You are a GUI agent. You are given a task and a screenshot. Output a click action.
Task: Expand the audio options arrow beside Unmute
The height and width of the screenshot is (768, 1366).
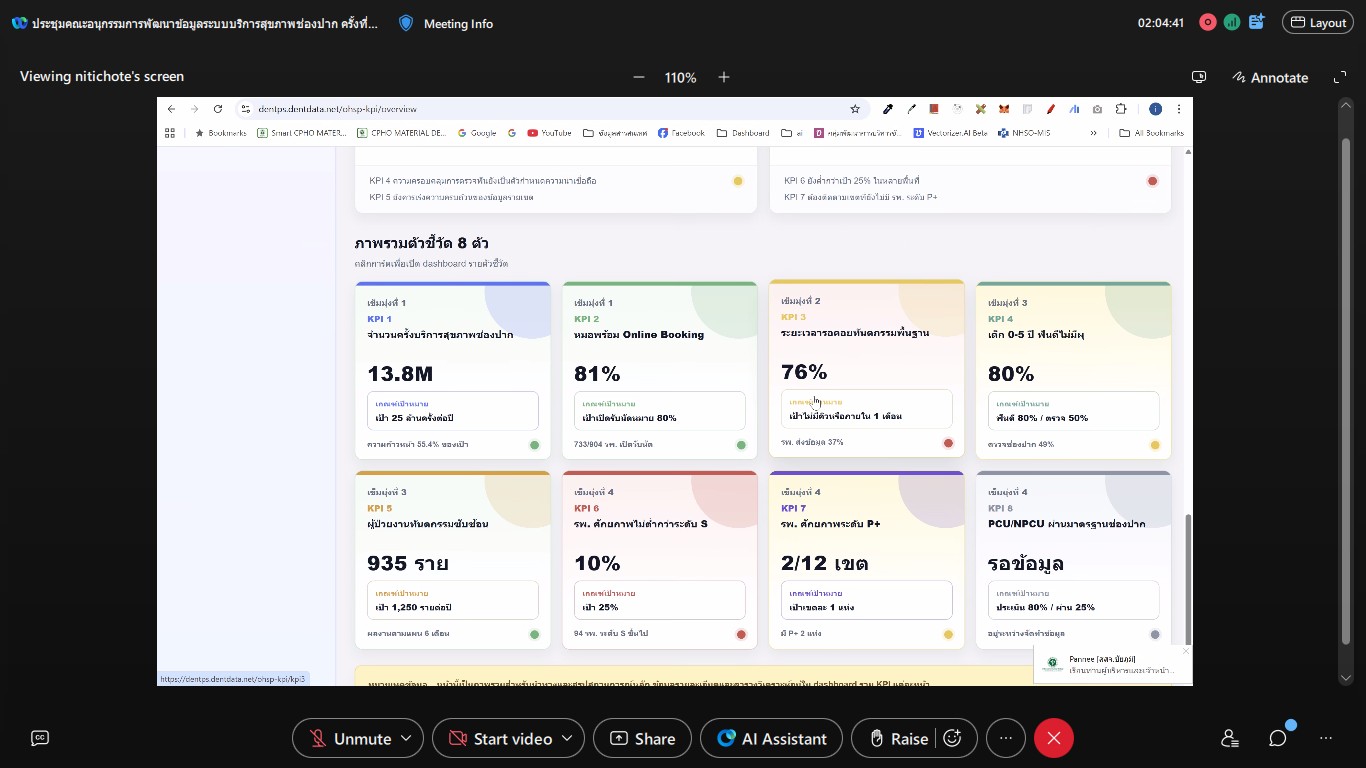406,738
